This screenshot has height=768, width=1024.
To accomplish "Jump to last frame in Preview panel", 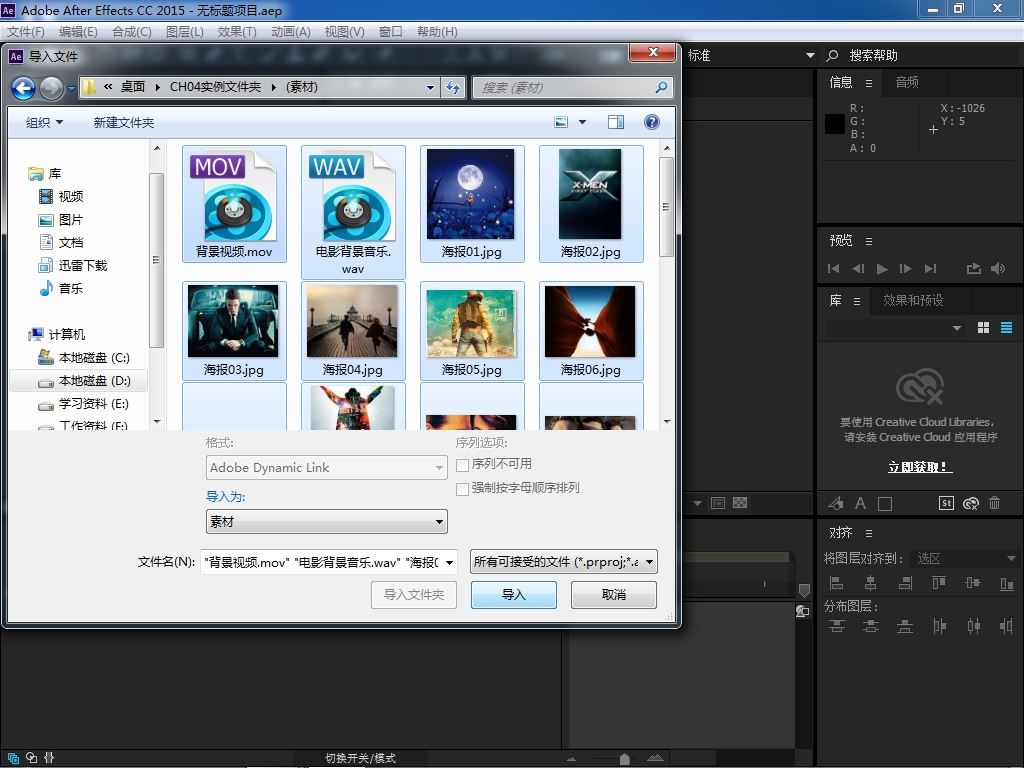I will tap(930, 268).
